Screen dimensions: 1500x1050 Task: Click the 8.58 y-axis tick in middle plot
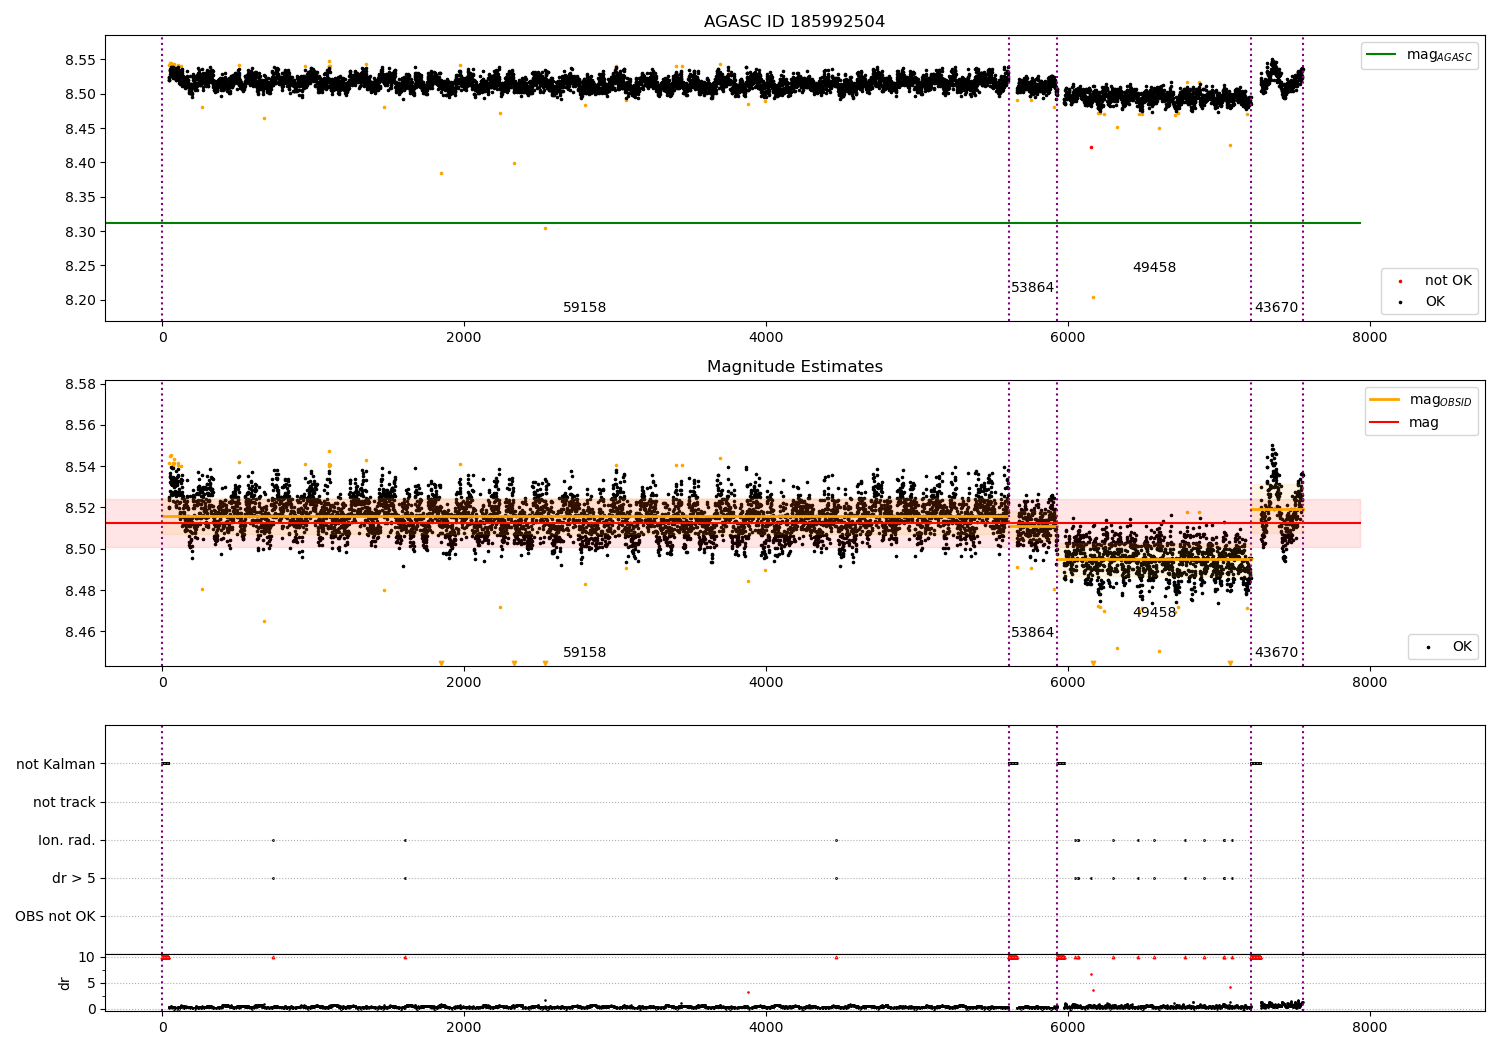[x=80, y=384]
